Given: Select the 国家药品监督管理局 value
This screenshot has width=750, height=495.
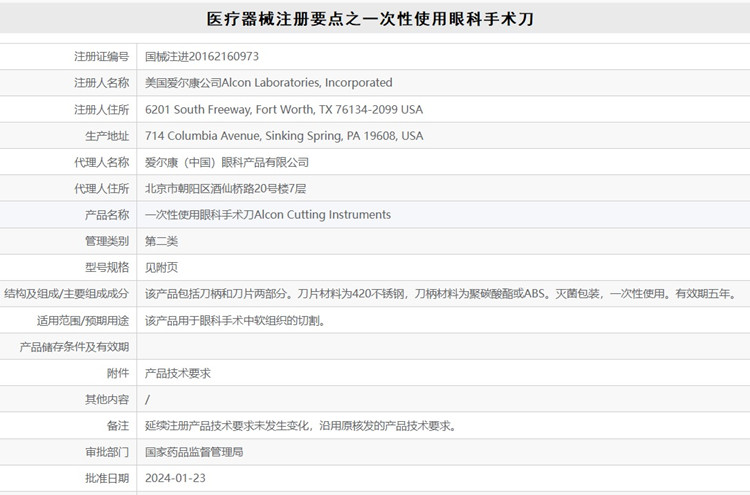Looking at the screenshot, I should coord(194,452).
